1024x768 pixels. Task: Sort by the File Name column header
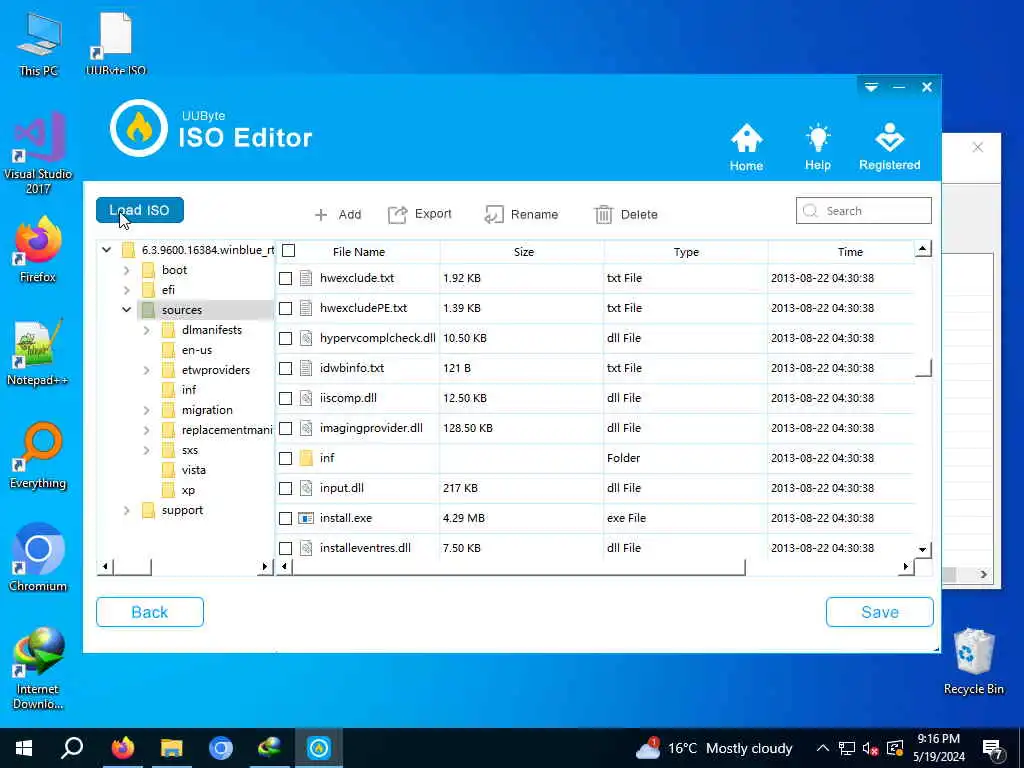pos(359,252)
